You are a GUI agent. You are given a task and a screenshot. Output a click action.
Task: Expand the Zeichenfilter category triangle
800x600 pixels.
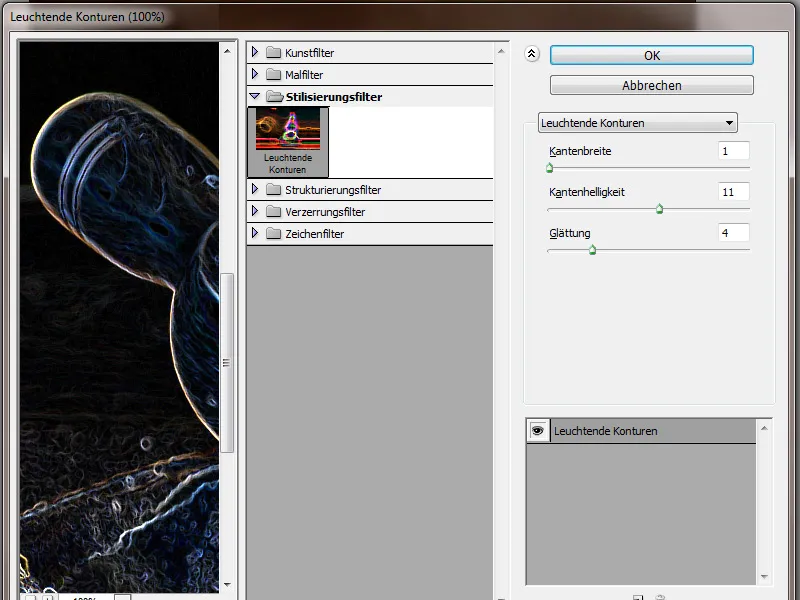255,233
